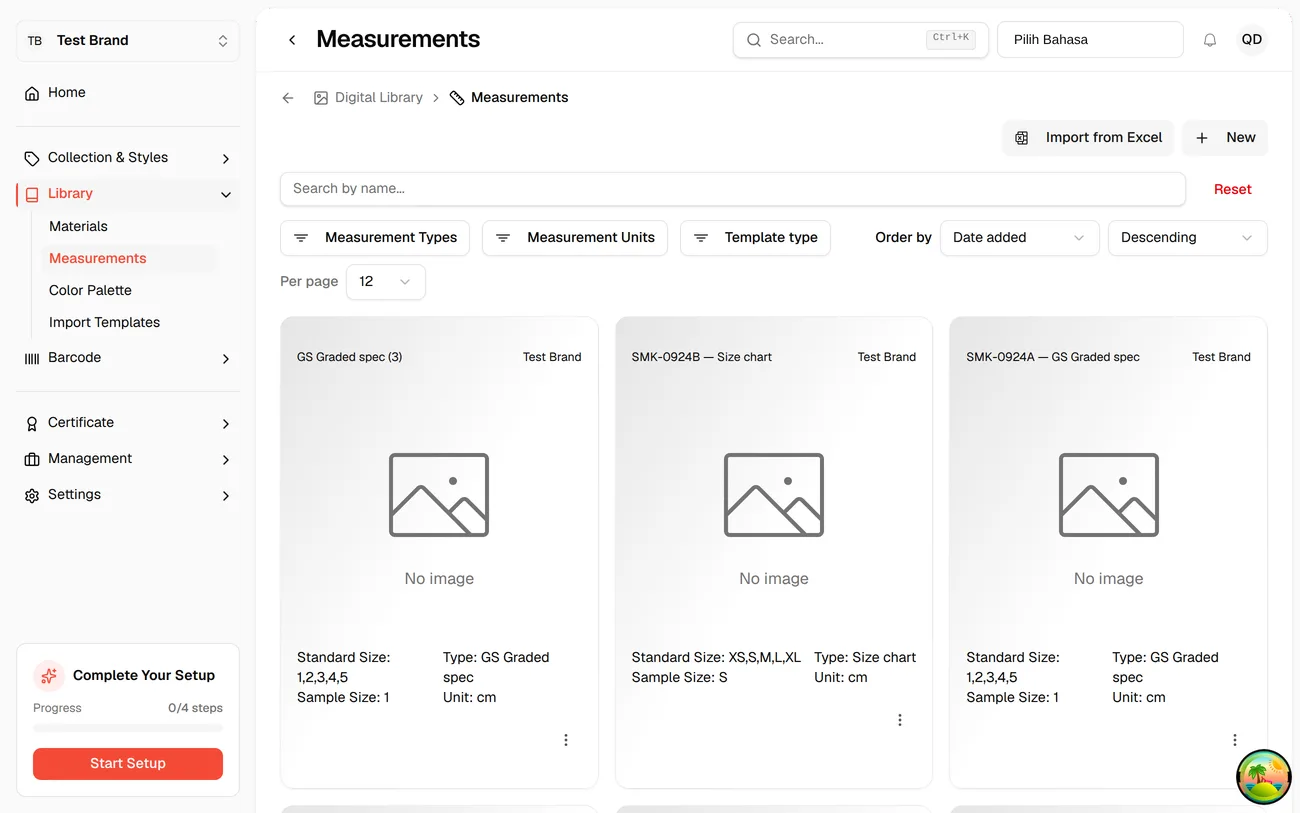Screen dimensions: 1300x813
Task: Click Import from Excel button
Action: coord(1088,138)
